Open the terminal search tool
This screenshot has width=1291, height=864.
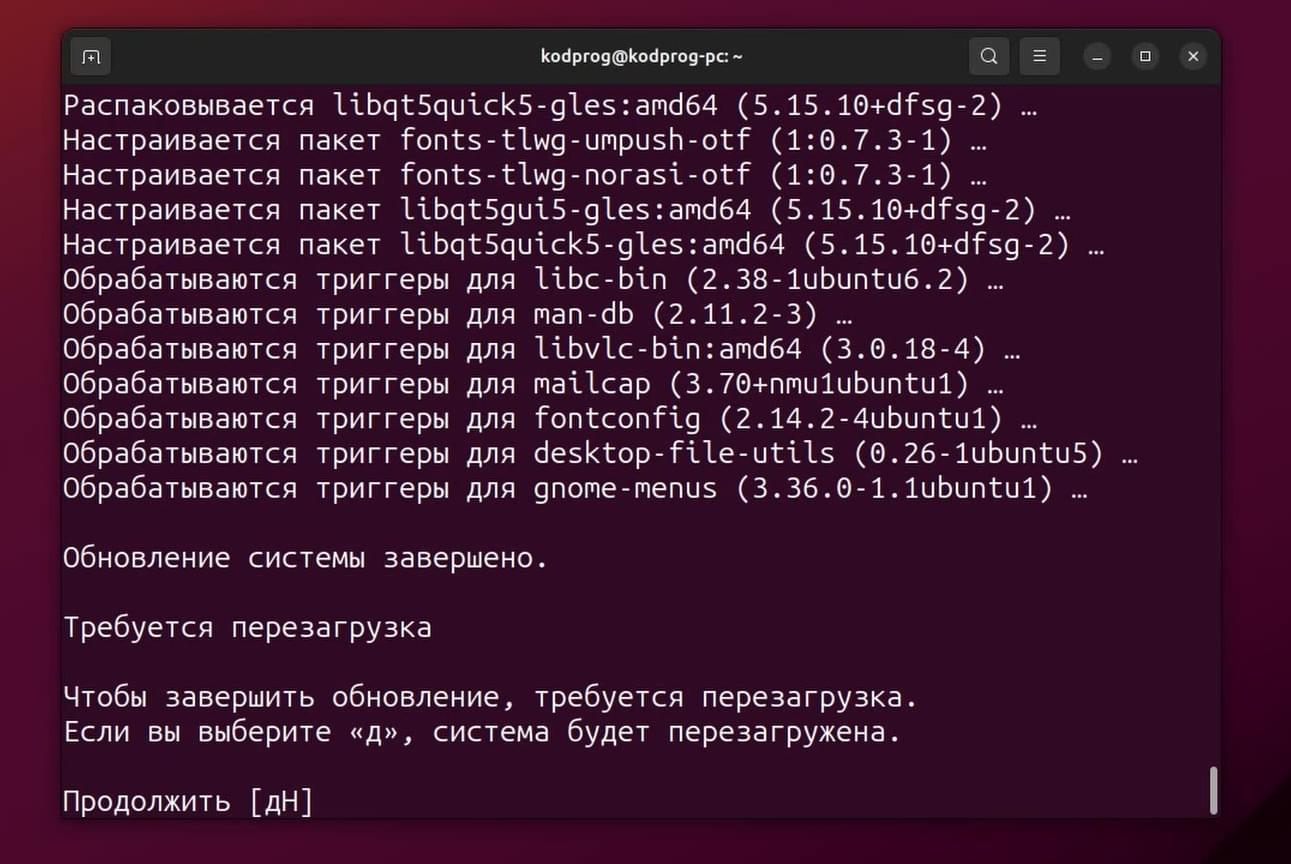[989, 57]
